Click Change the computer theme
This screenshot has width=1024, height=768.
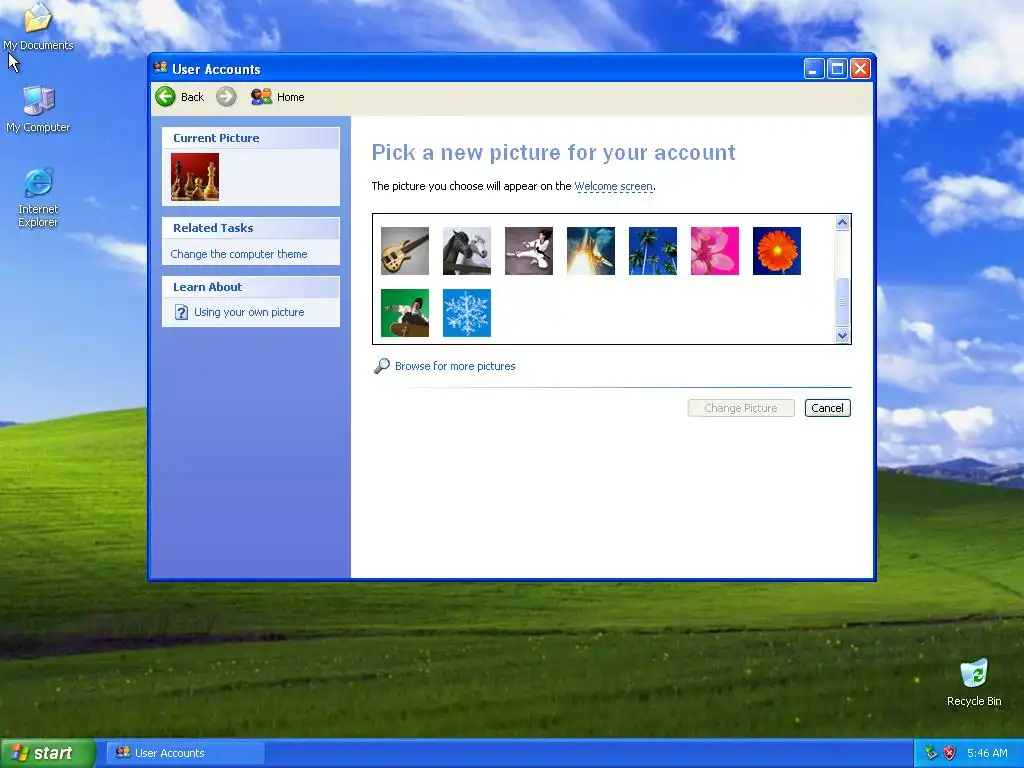tap(239, 254)
